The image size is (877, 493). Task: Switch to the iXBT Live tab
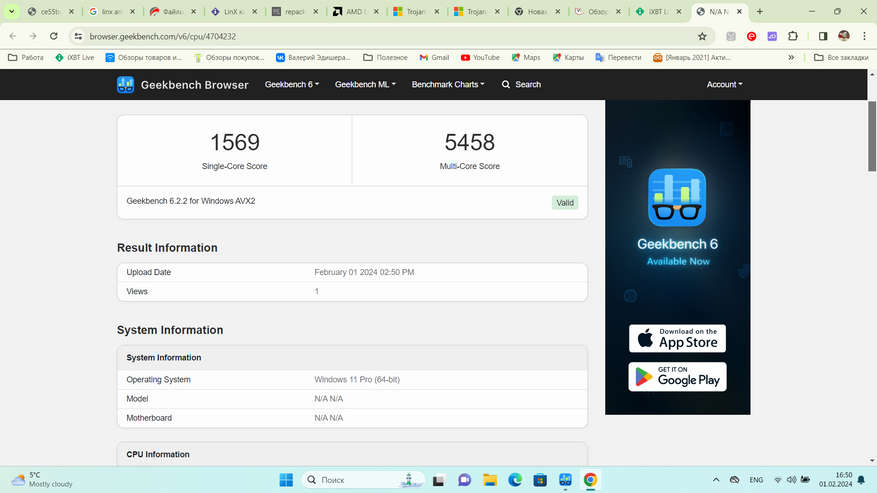pos(658,11)
